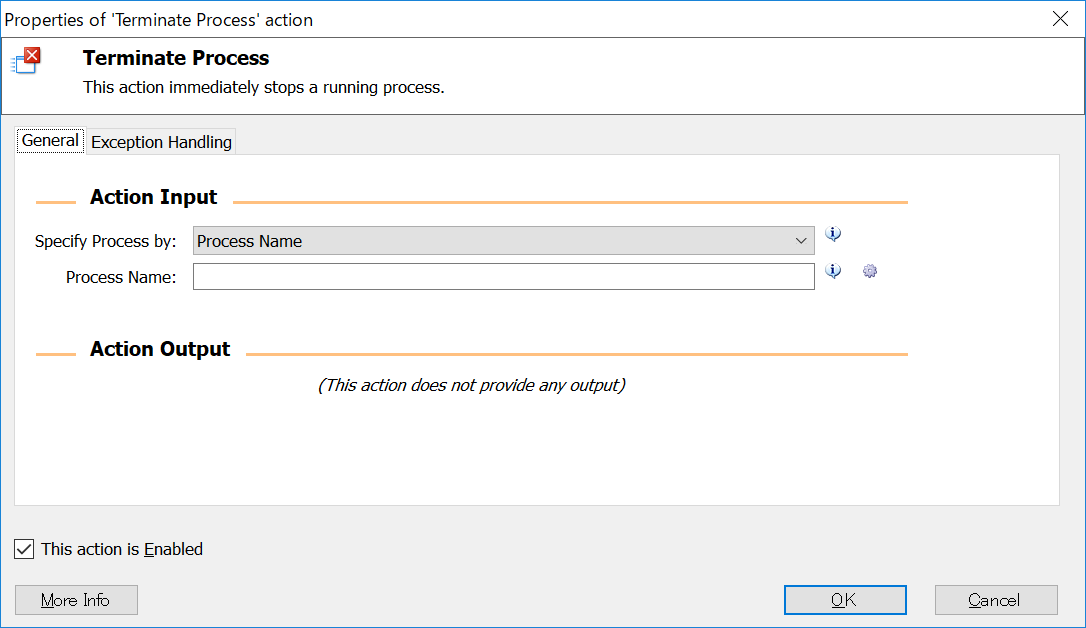Focus the Process Name text field

coord(503,277)
